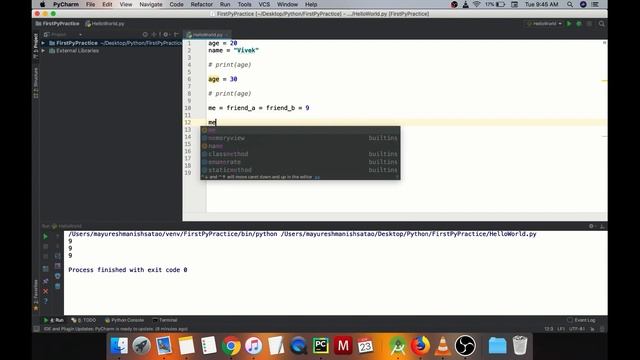Open Android Studio from the dock
Screen dimensions: 640x360
coord(397,346)
